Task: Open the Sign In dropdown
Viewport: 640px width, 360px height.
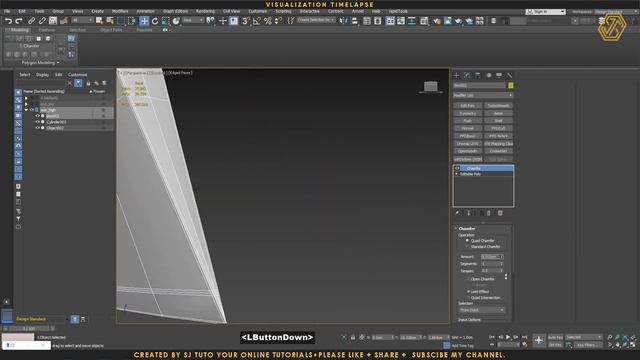Action: pyautogui.click(x=546, y=11)
